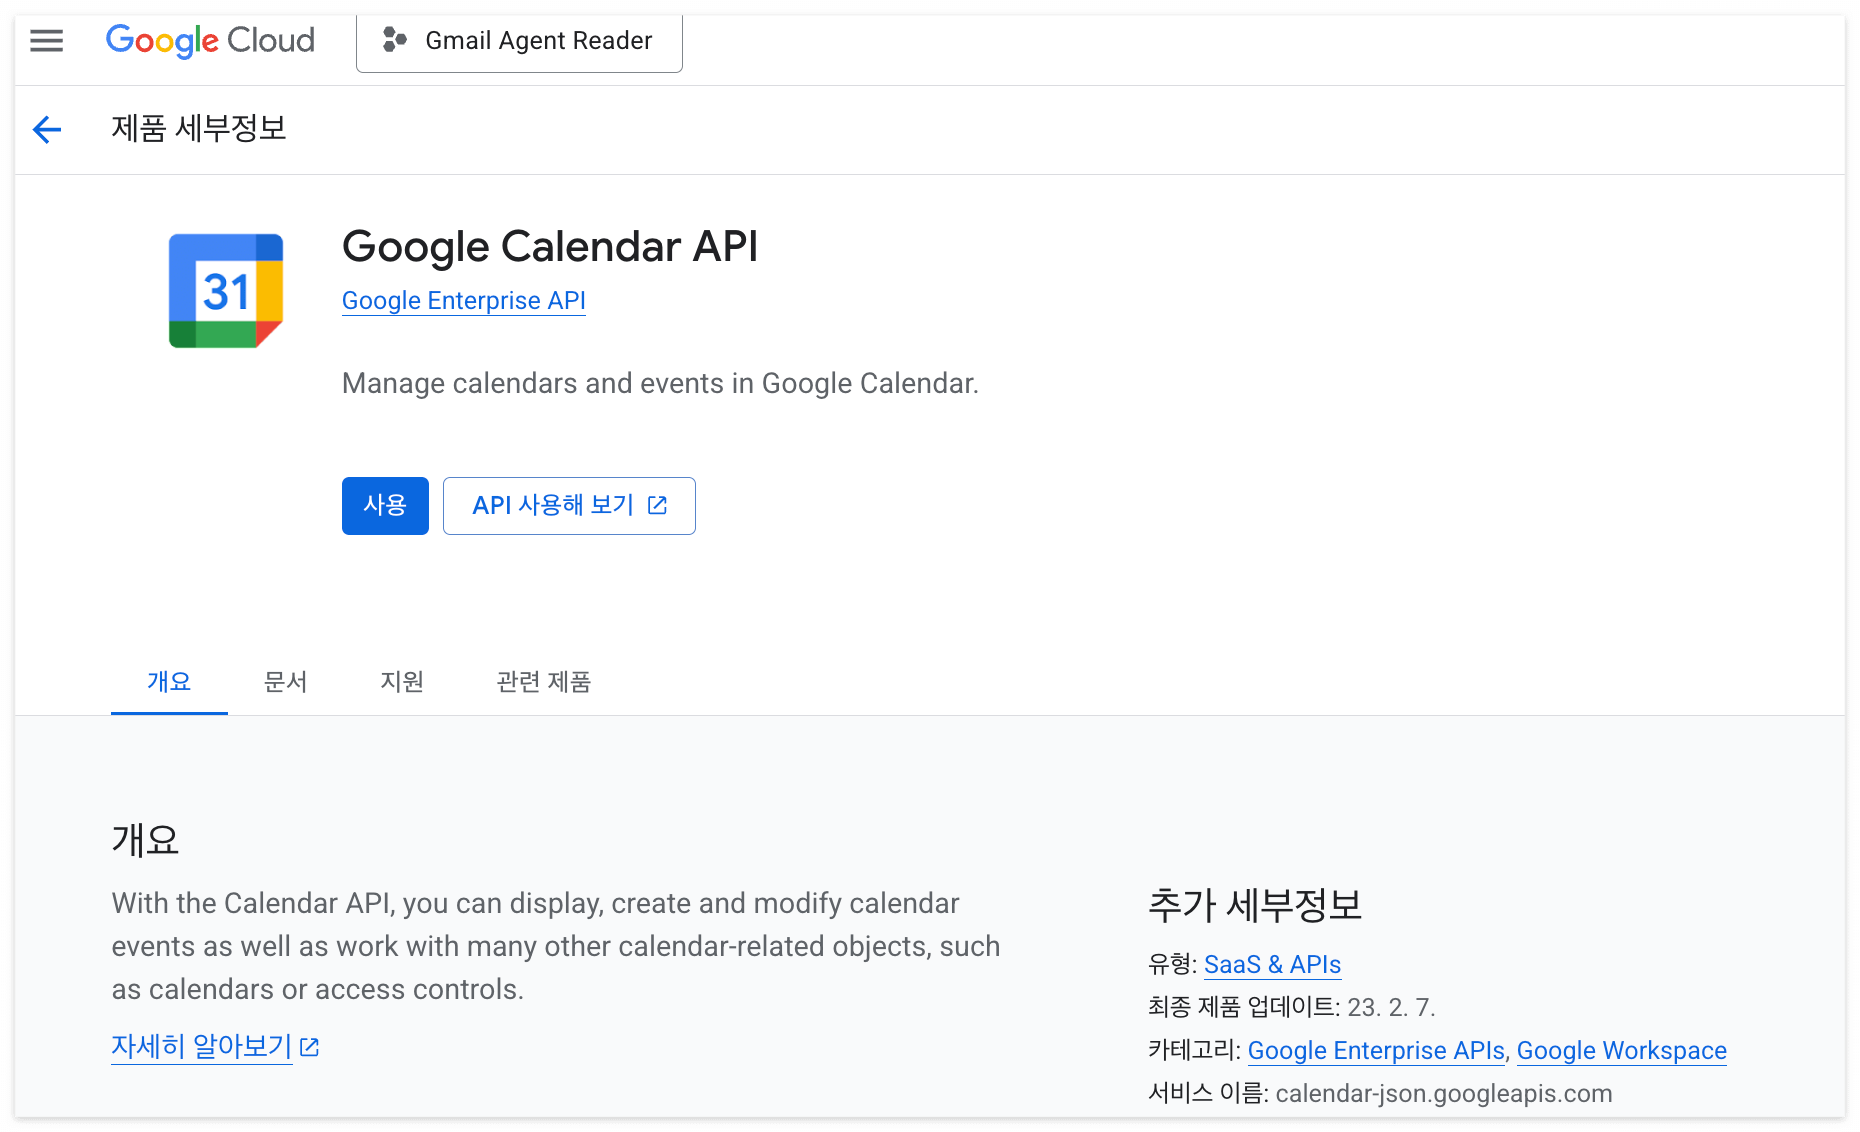
Task: Click the 'Manage calendars and events' description
Action: (x=660, y=384)
